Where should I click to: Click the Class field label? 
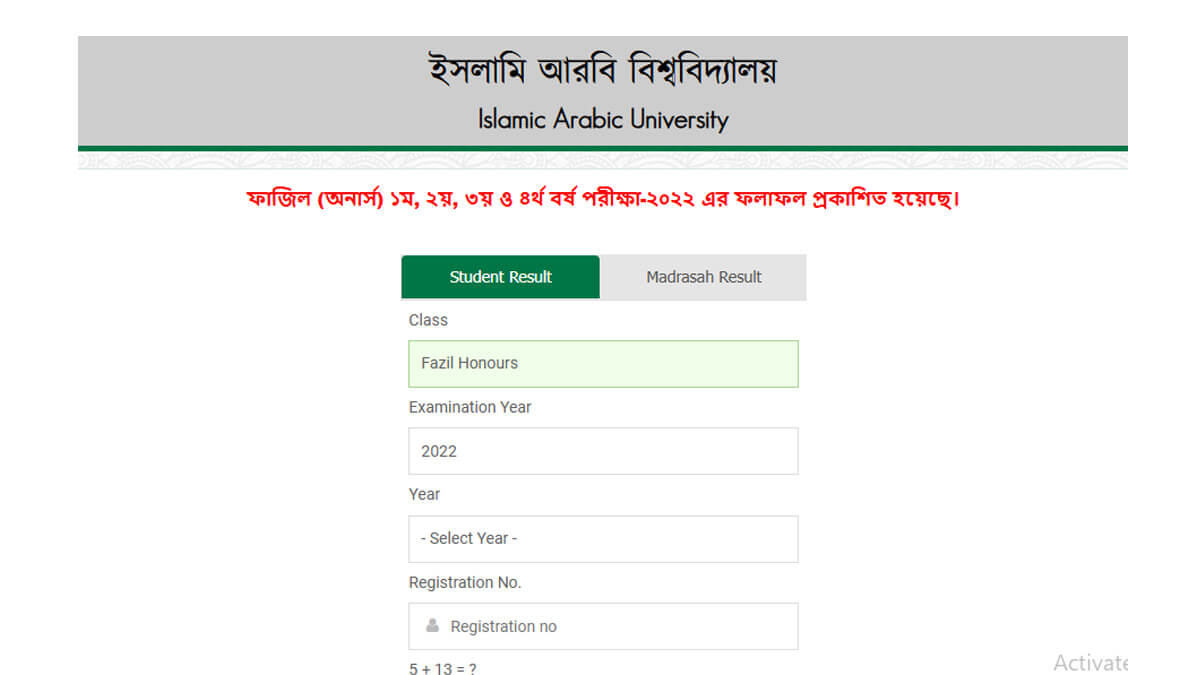coord(428,320)
